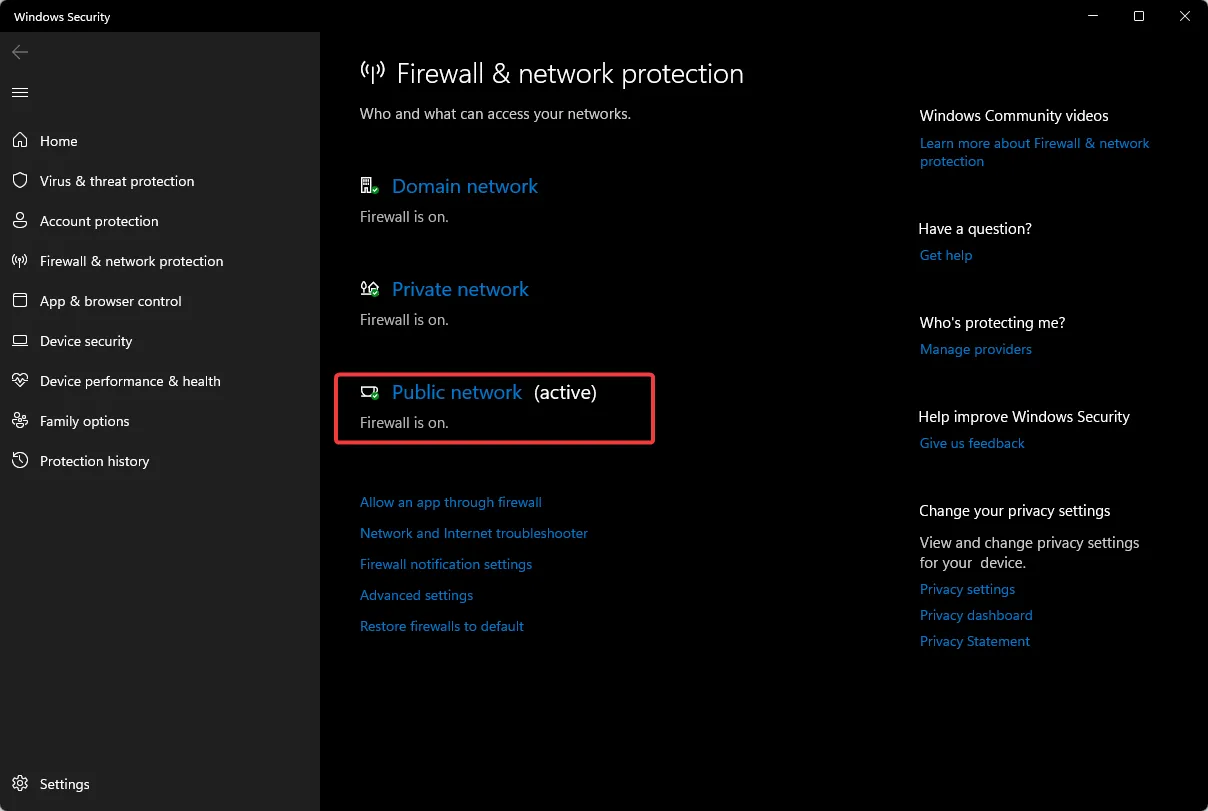Click Allow an app through firewall

pyautogui.click(x=451, y=502)
